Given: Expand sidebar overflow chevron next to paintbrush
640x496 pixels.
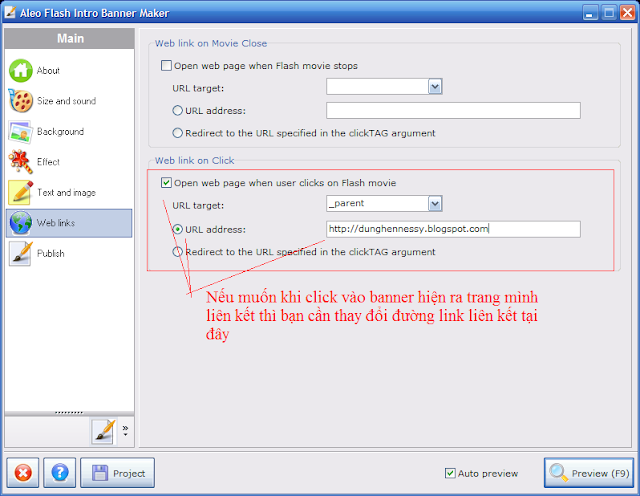Looking at the screenshot, I should 125,430.
